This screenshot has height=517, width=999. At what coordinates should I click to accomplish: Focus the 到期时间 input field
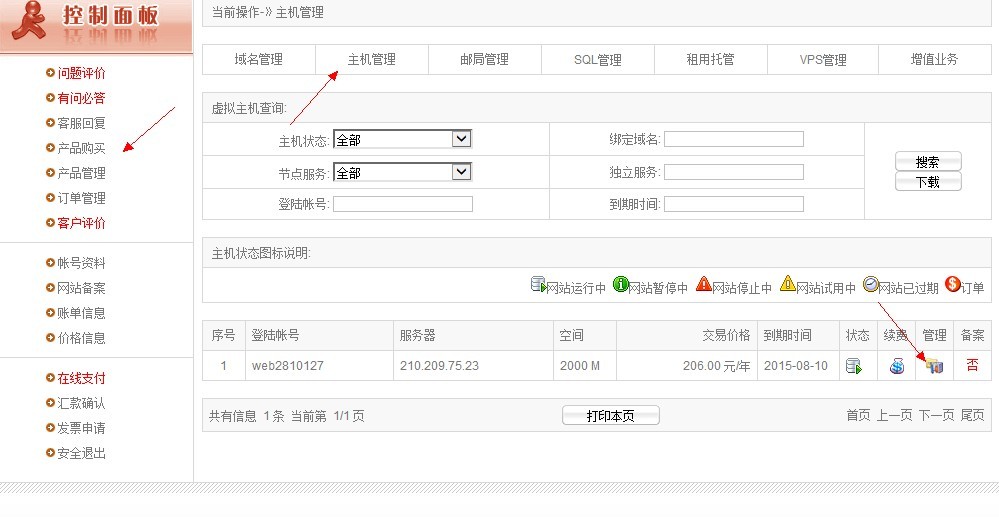(x=734, y=204)
